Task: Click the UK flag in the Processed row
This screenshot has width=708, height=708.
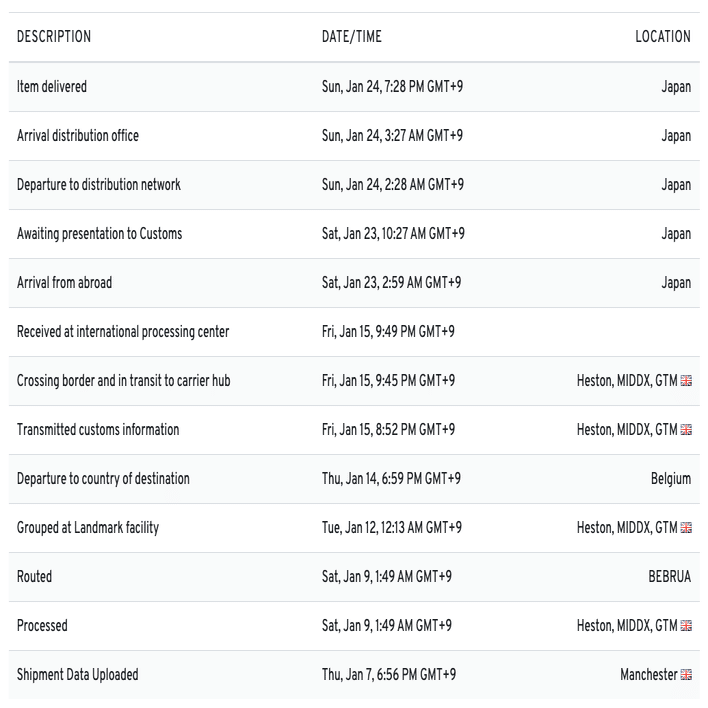Action: click(x=685, y=626)
